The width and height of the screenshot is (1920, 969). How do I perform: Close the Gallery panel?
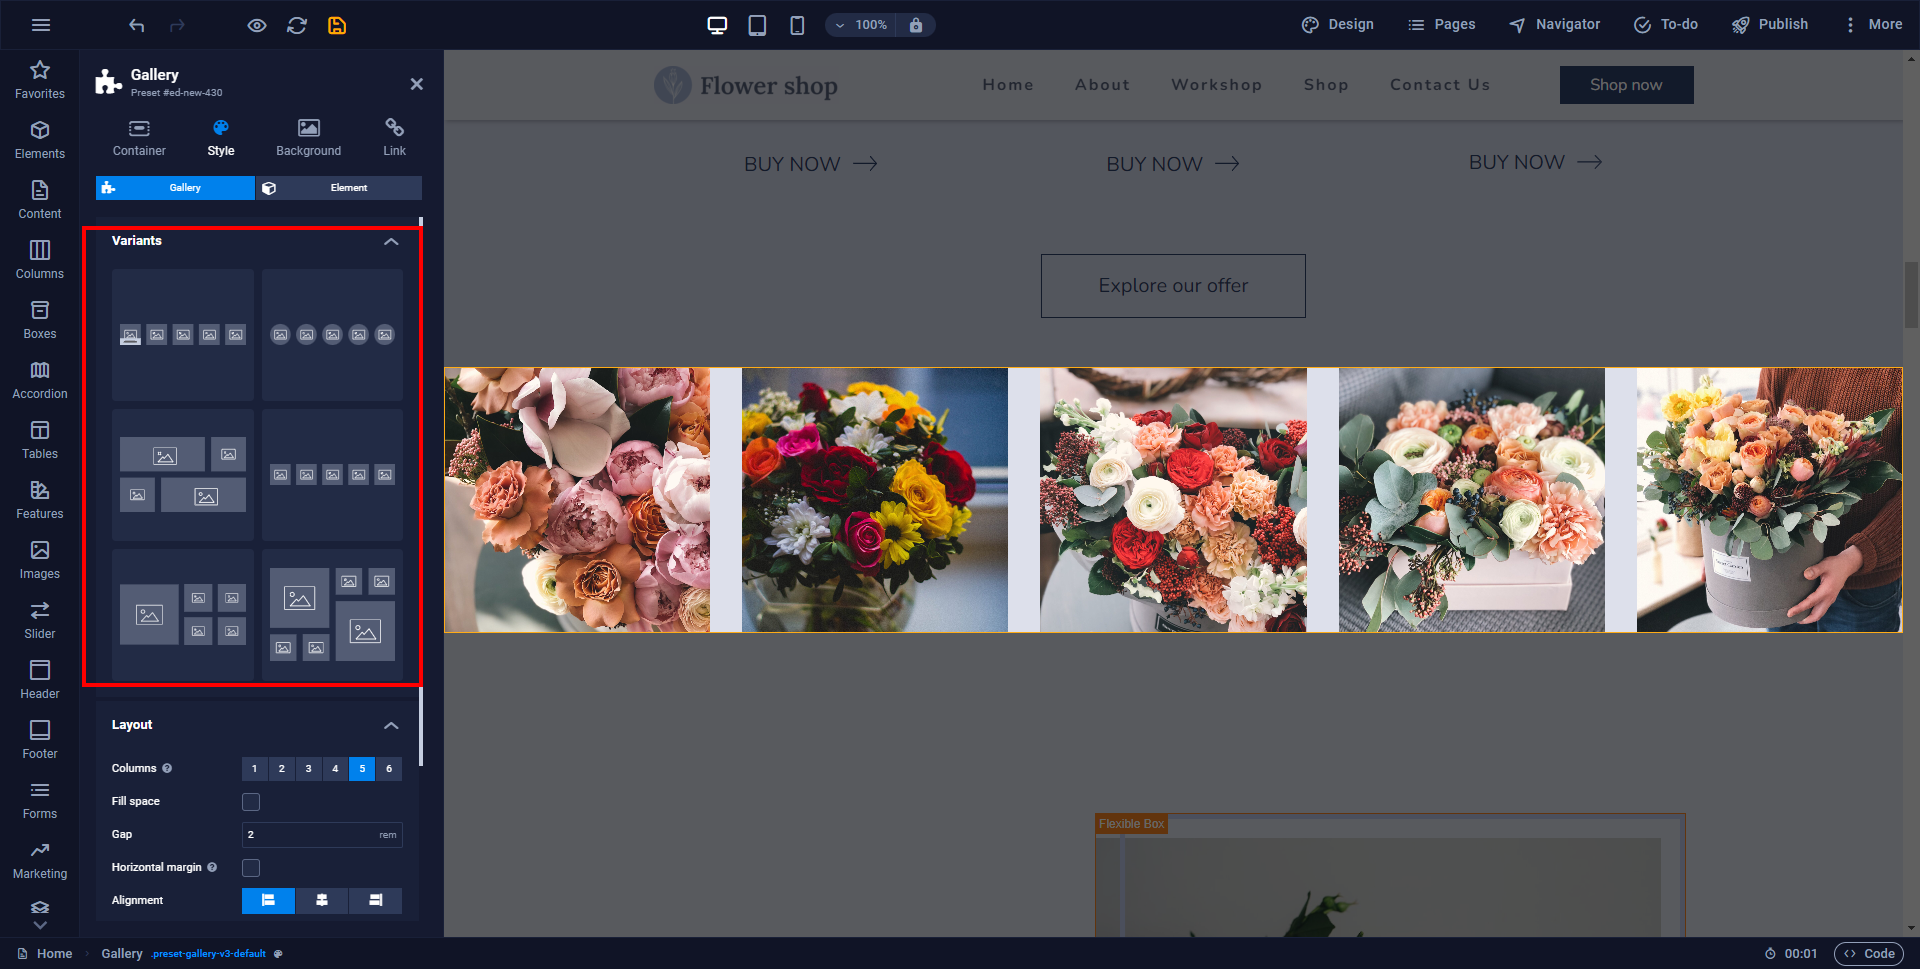(417, 84)
